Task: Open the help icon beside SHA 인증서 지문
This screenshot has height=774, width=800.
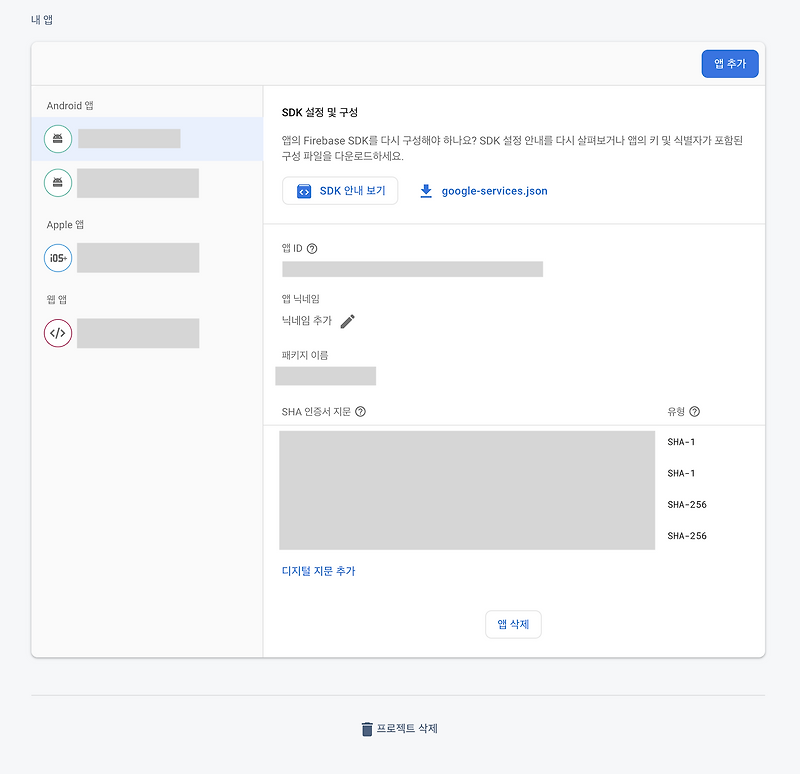Action: pos(361,411)
